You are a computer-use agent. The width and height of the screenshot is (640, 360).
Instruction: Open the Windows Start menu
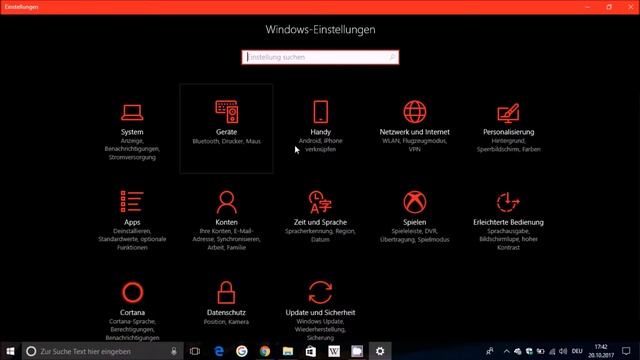[11, 351]
